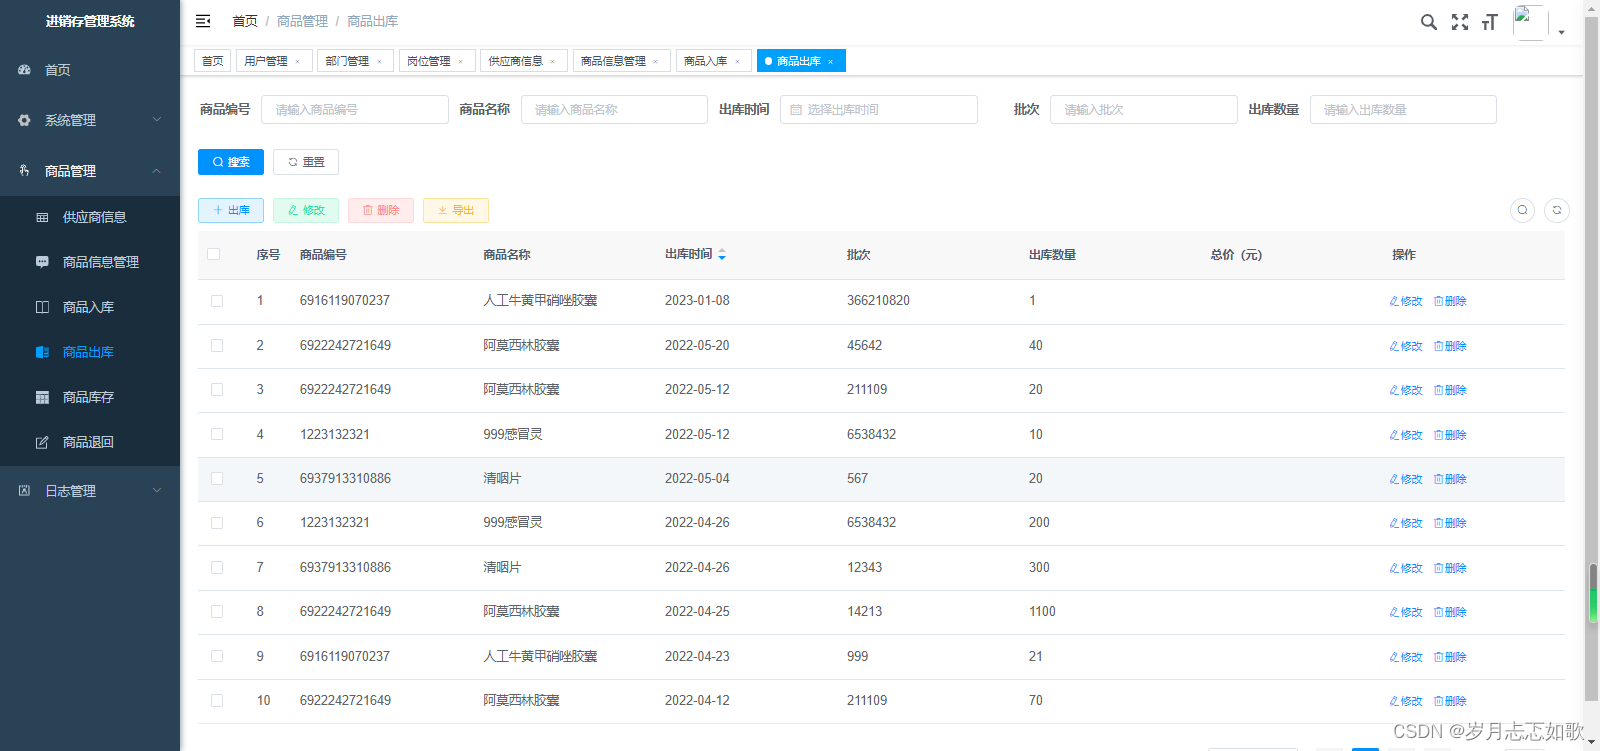Collapse the sidebar with the hamburger icon
Viewport: 1600px width, 751px height.
point(203,21)
